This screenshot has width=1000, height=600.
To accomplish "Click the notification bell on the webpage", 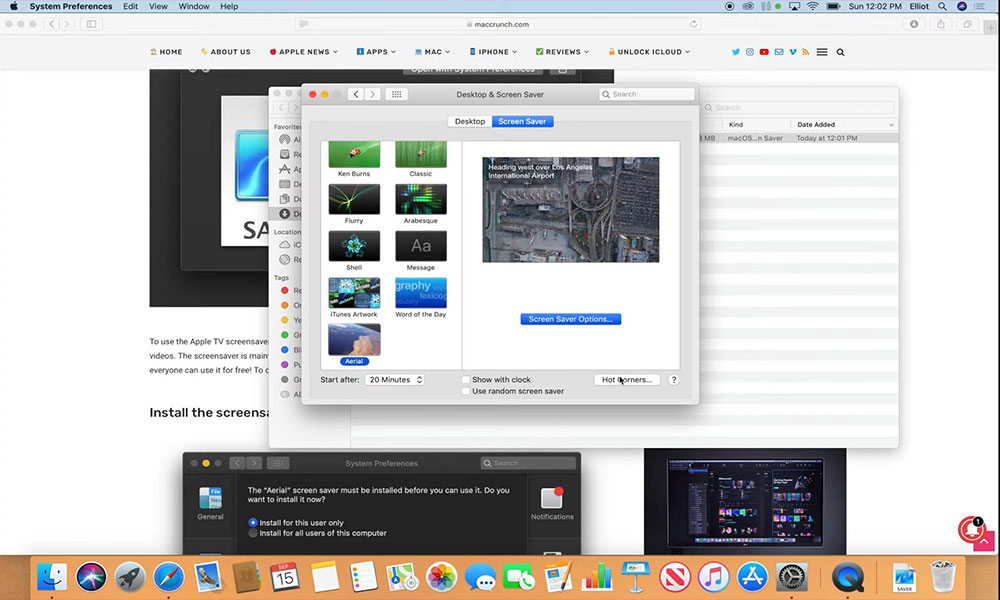I will 971,529.
